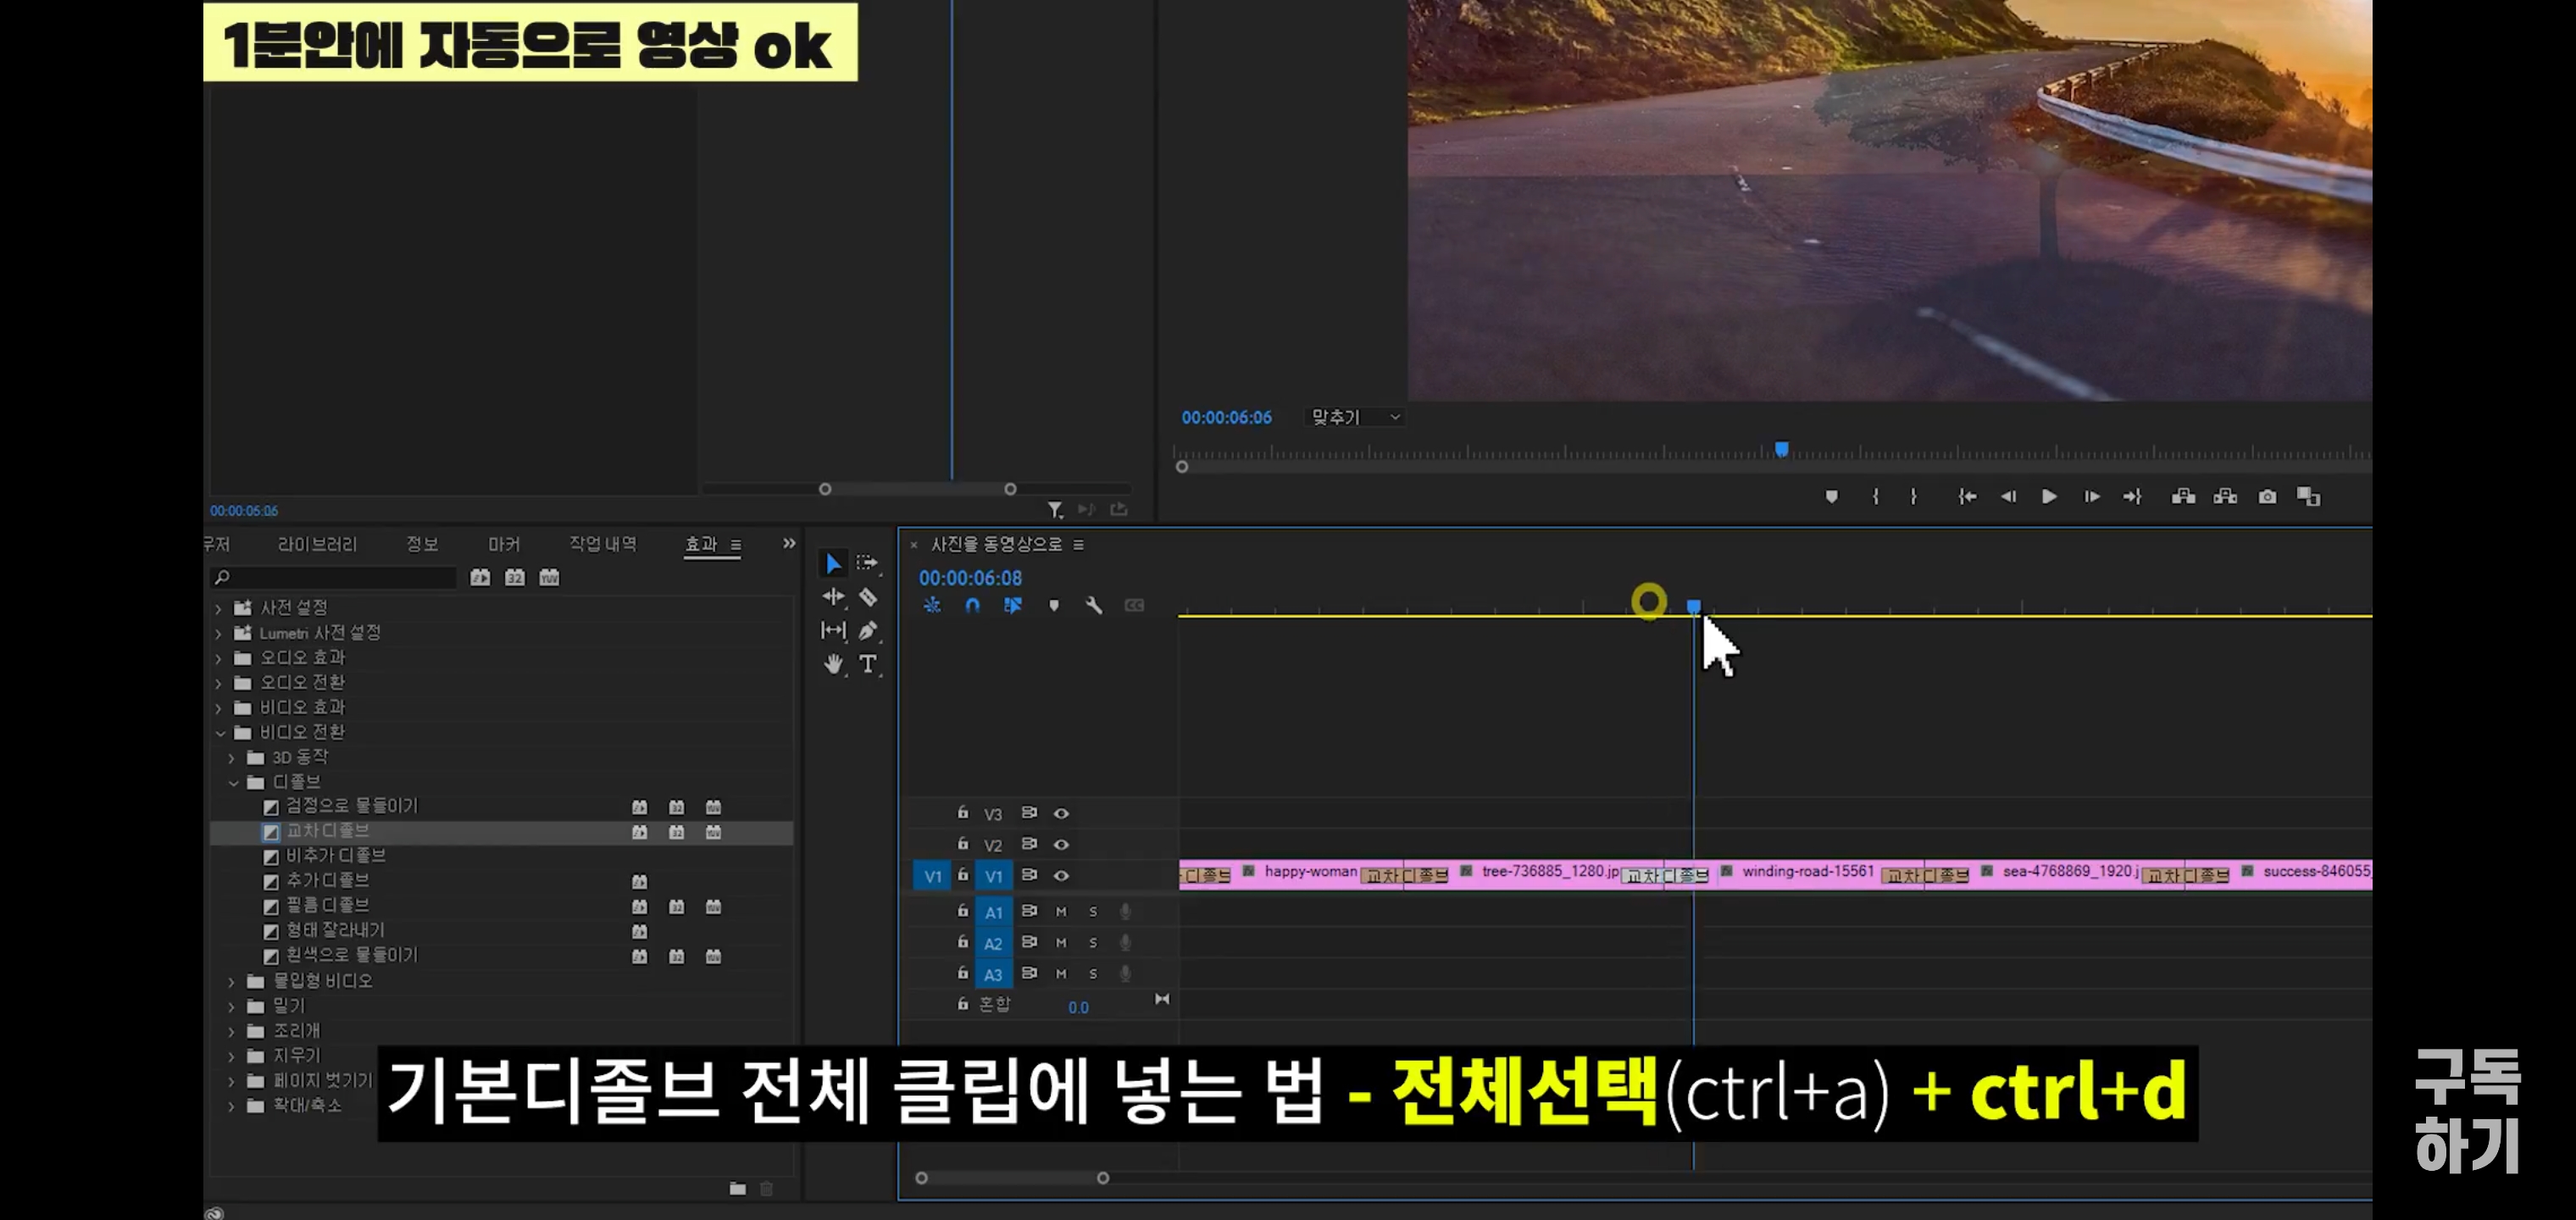Click the Ripple Edit tool
The width and height of the screenshot is (2576, 1220).
point(833,597)
